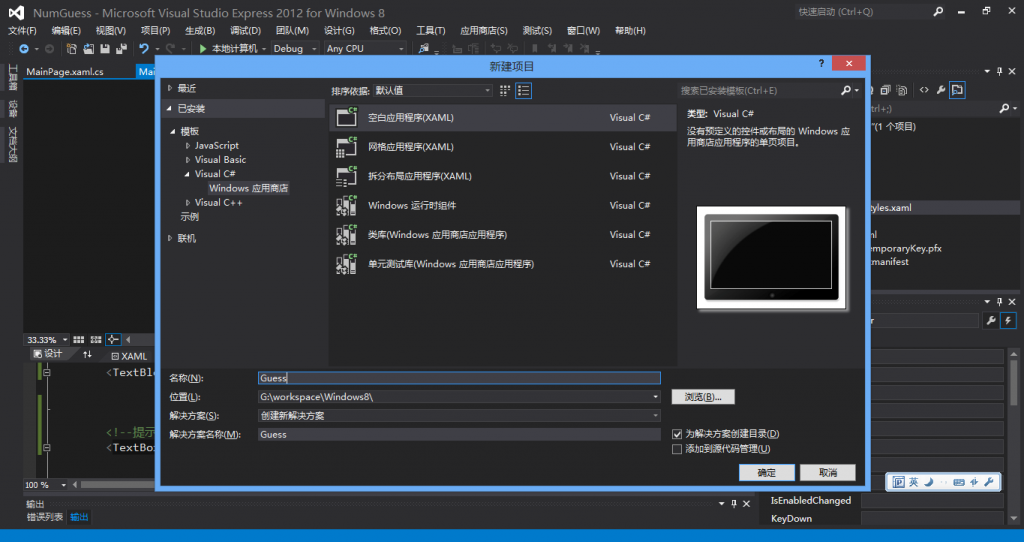
Task: Select the 单元测试库 template icon
Action: click(x=347, y=264)
